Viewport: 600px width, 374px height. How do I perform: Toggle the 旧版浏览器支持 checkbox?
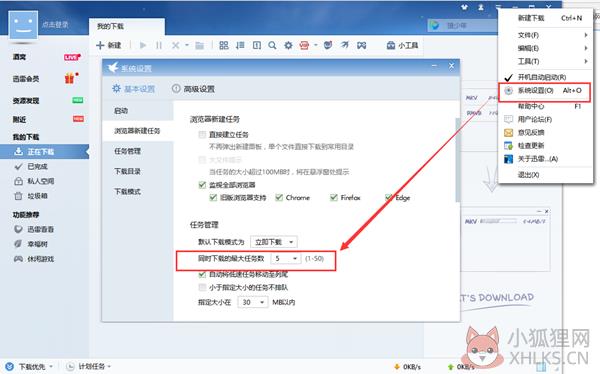[x=213, y=198]
